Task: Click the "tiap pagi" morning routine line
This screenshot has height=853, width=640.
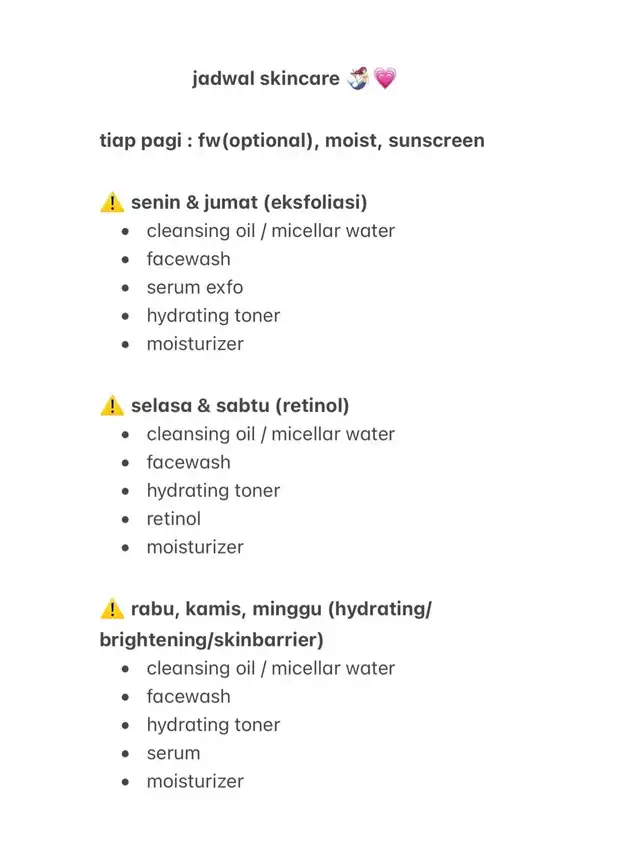Action: [x=292, y=140]
